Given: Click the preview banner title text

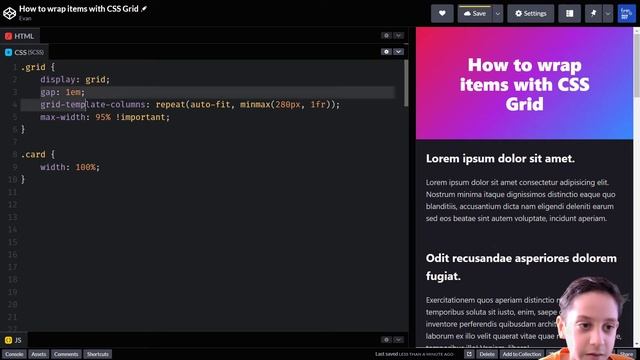Looking at the screenshot, I should click(524, 84).
